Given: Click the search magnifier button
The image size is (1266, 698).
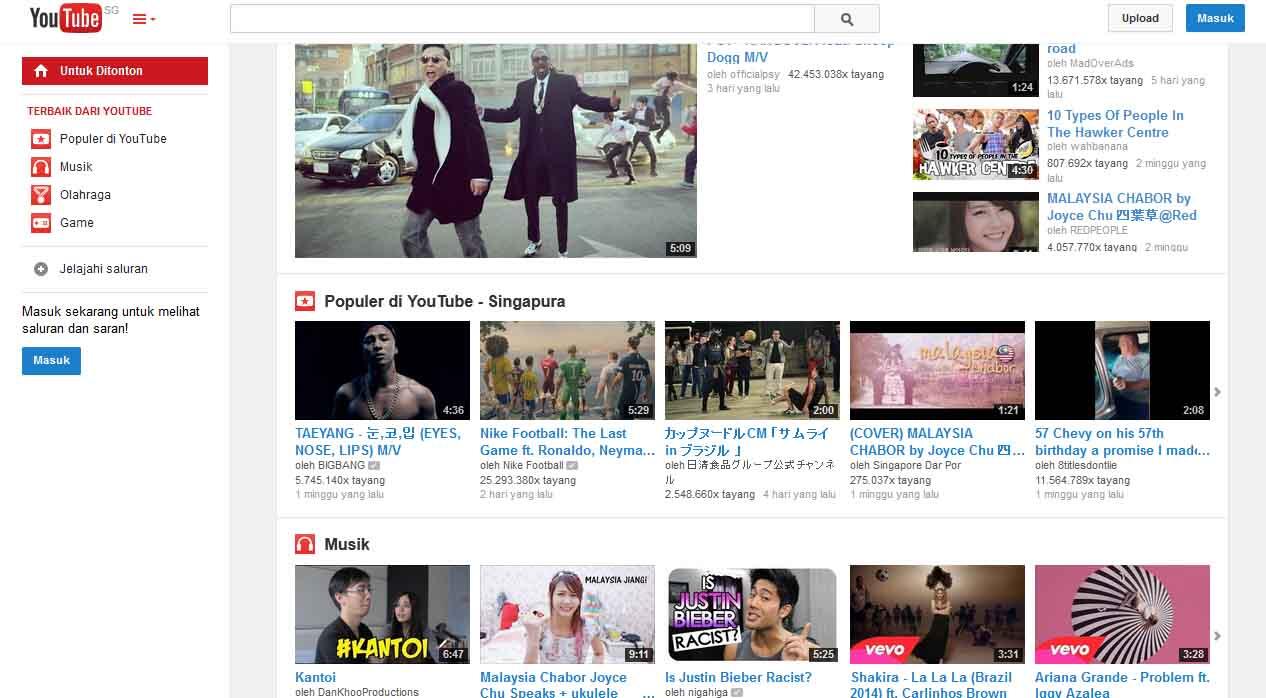Looking at the screenshot, I should [847, 19].
